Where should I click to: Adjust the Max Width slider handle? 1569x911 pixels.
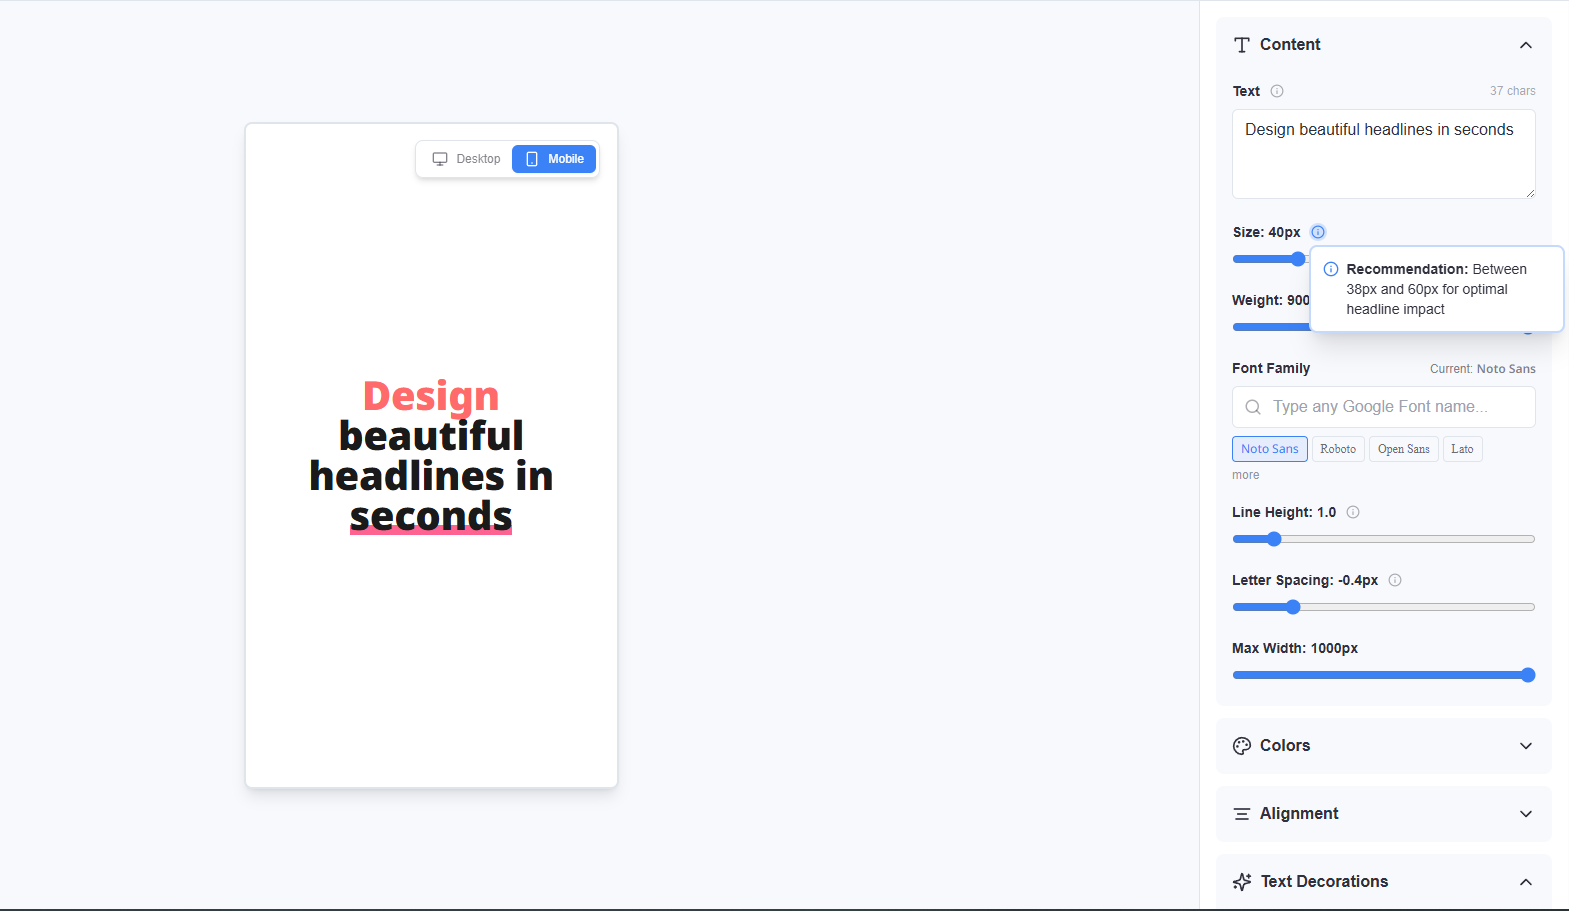[x=1528, y=675]
